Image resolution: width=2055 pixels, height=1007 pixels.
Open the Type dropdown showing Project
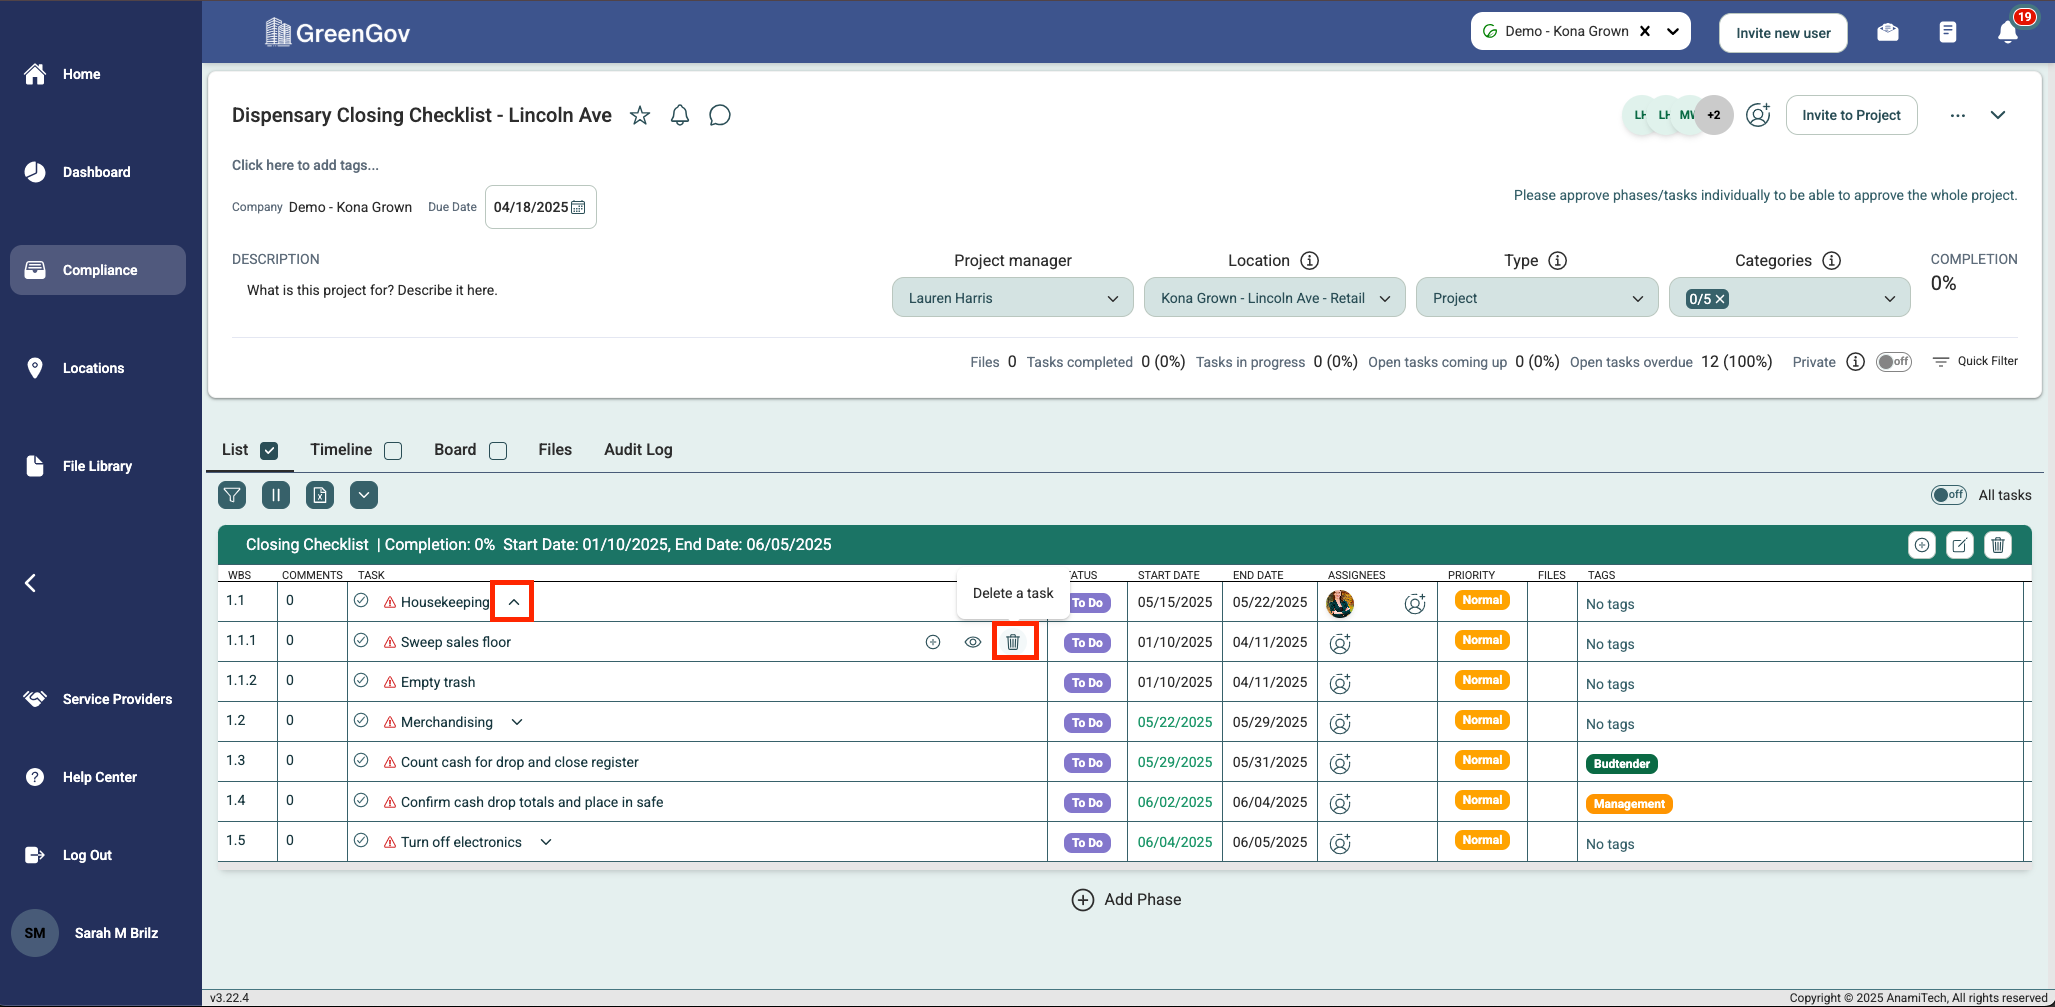pyautogui.click(x=1538, y=298)
